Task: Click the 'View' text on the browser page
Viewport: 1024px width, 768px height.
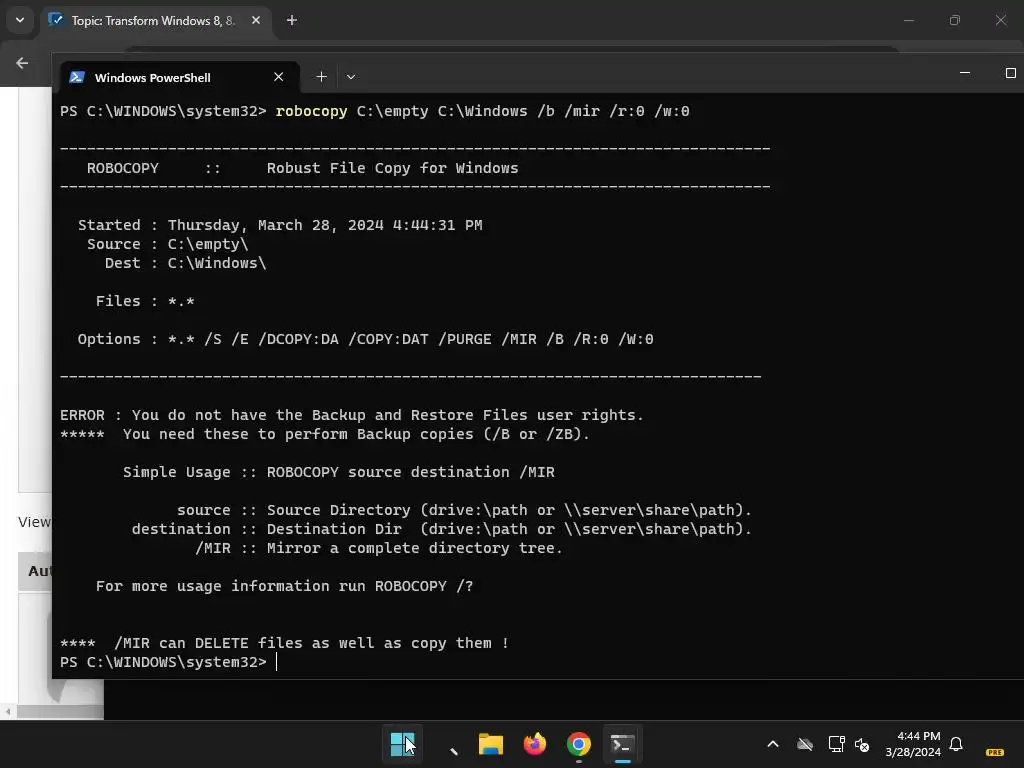Action: (35, 522)
